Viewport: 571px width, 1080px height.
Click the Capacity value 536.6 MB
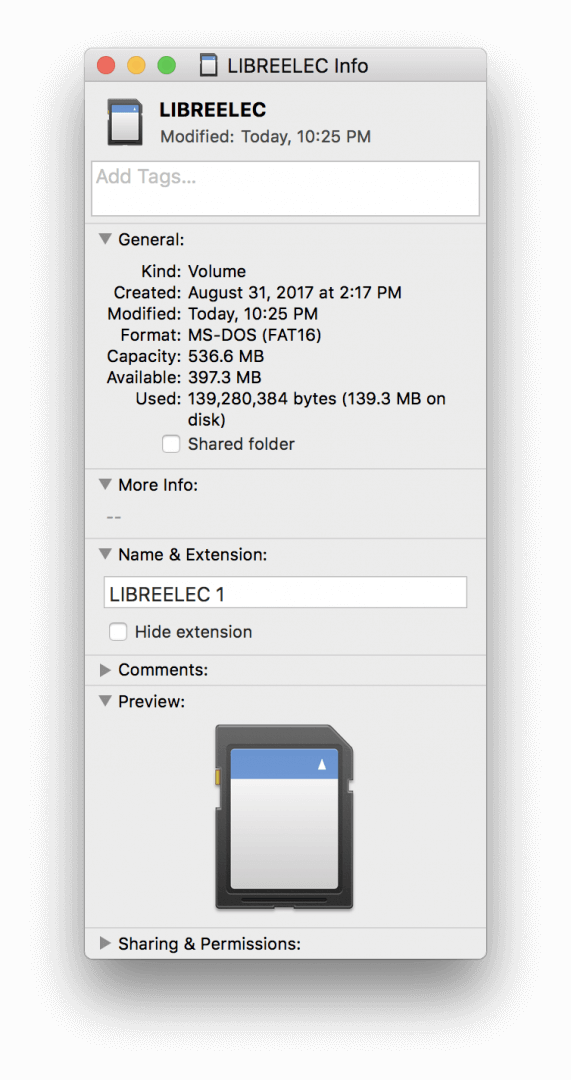point(226,357)
